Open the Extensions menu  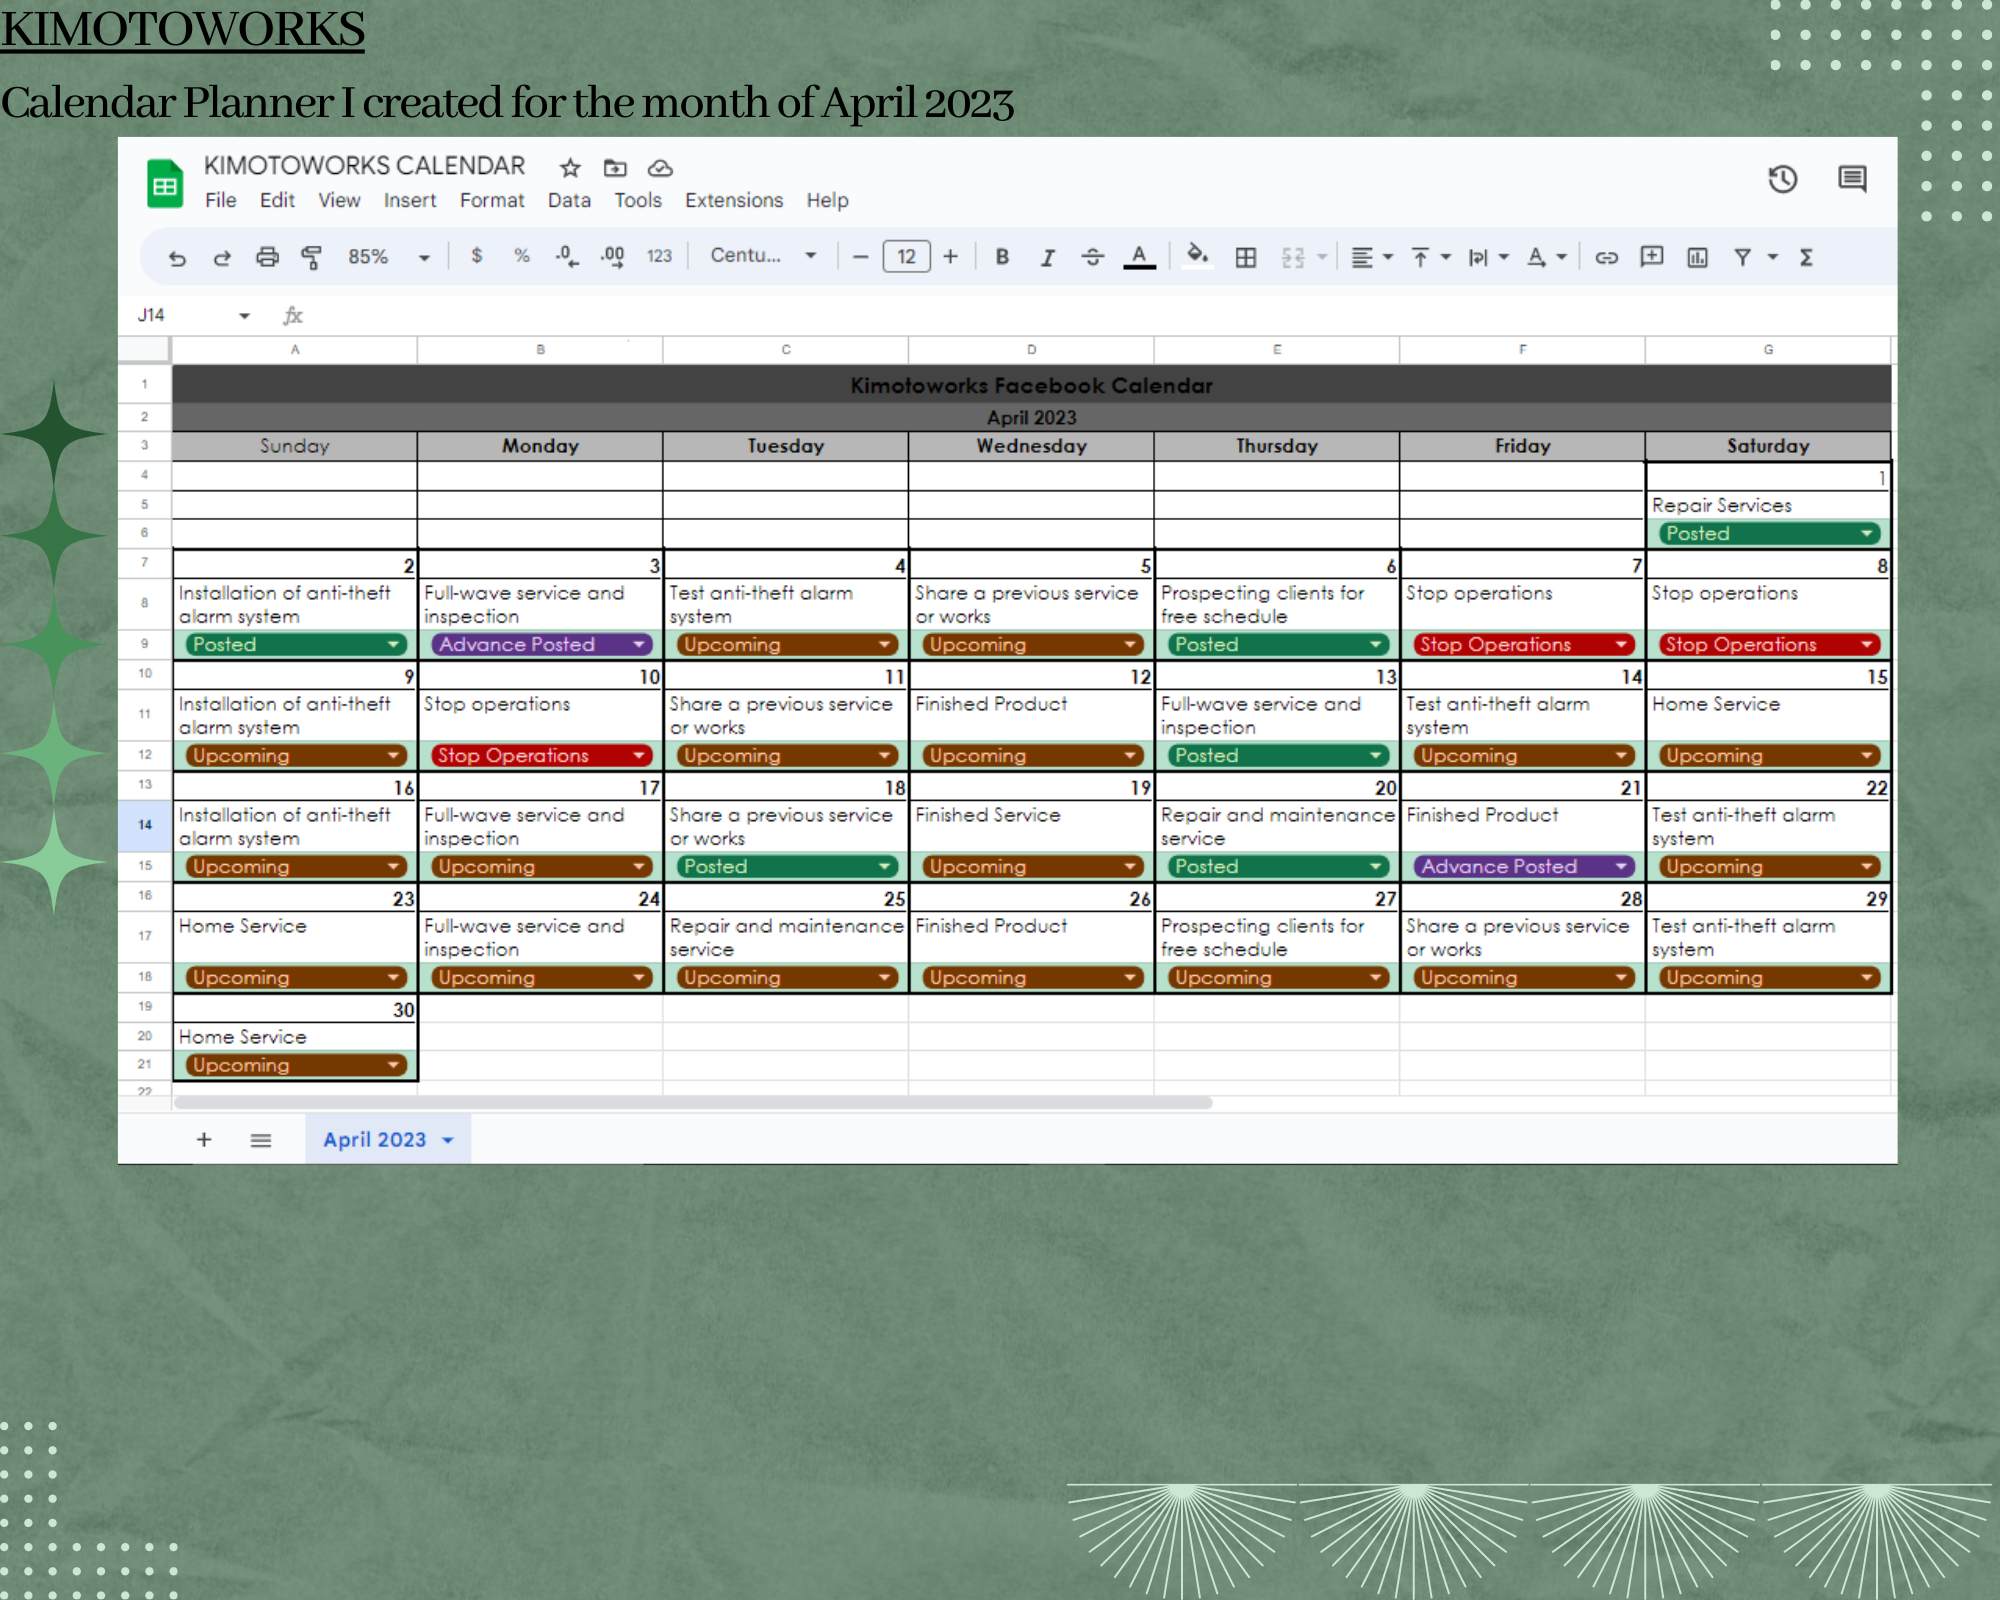coord(734,200)
